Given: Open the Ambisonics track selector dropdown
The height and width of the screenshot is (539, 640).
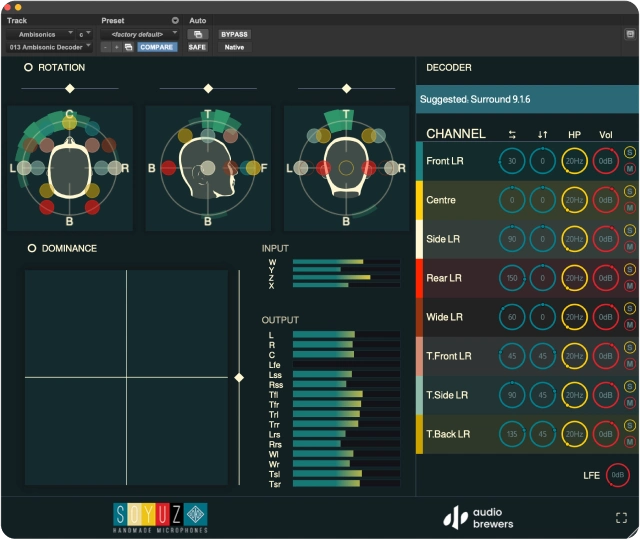Looking at the screenshot, I should [x=40, y=34].
